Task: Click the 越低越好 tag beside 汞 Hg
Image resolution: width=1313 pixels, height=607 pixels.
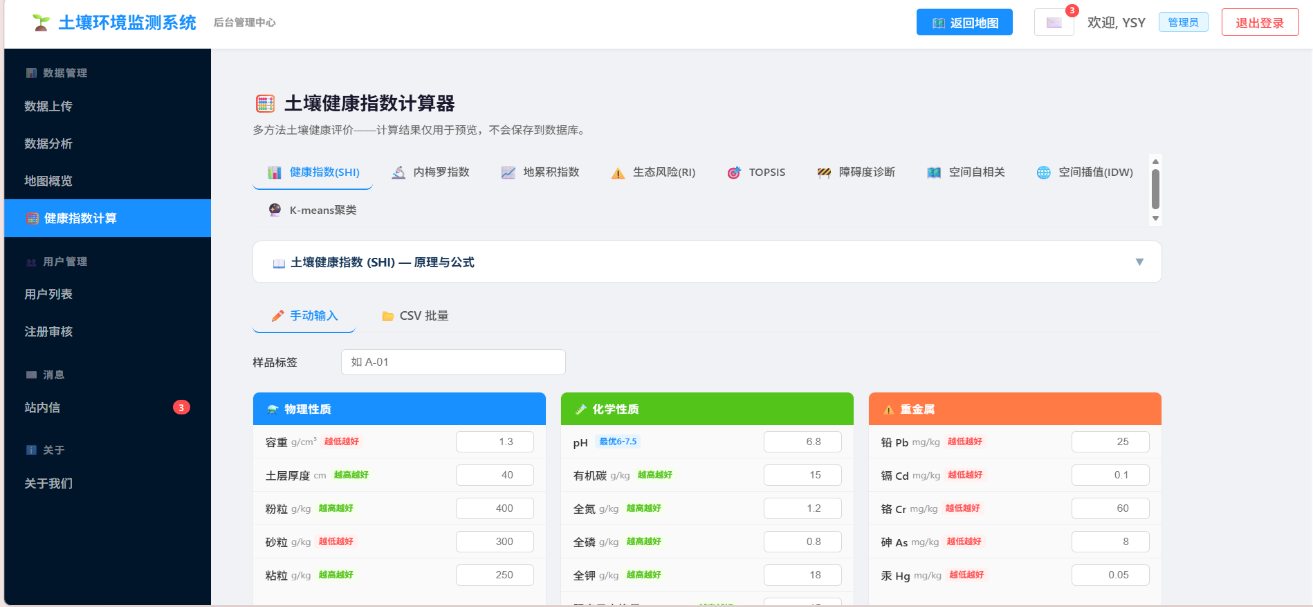Action: pos(967,575)
